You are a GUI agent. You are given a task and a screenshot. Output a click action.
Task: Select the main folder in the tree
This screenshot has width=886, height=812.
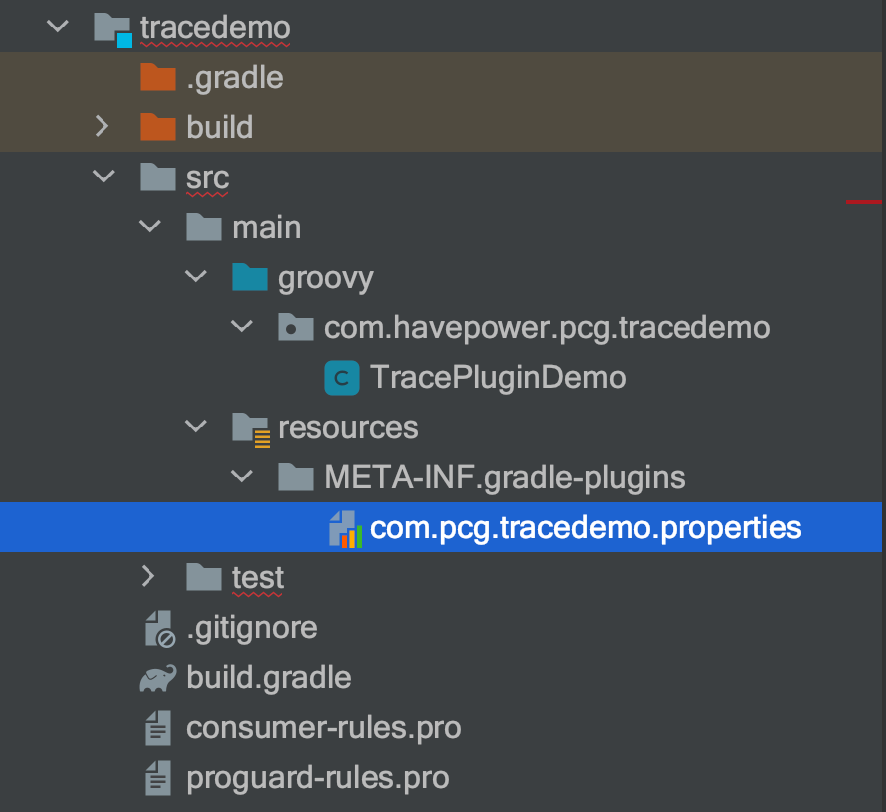click(266, 227)
